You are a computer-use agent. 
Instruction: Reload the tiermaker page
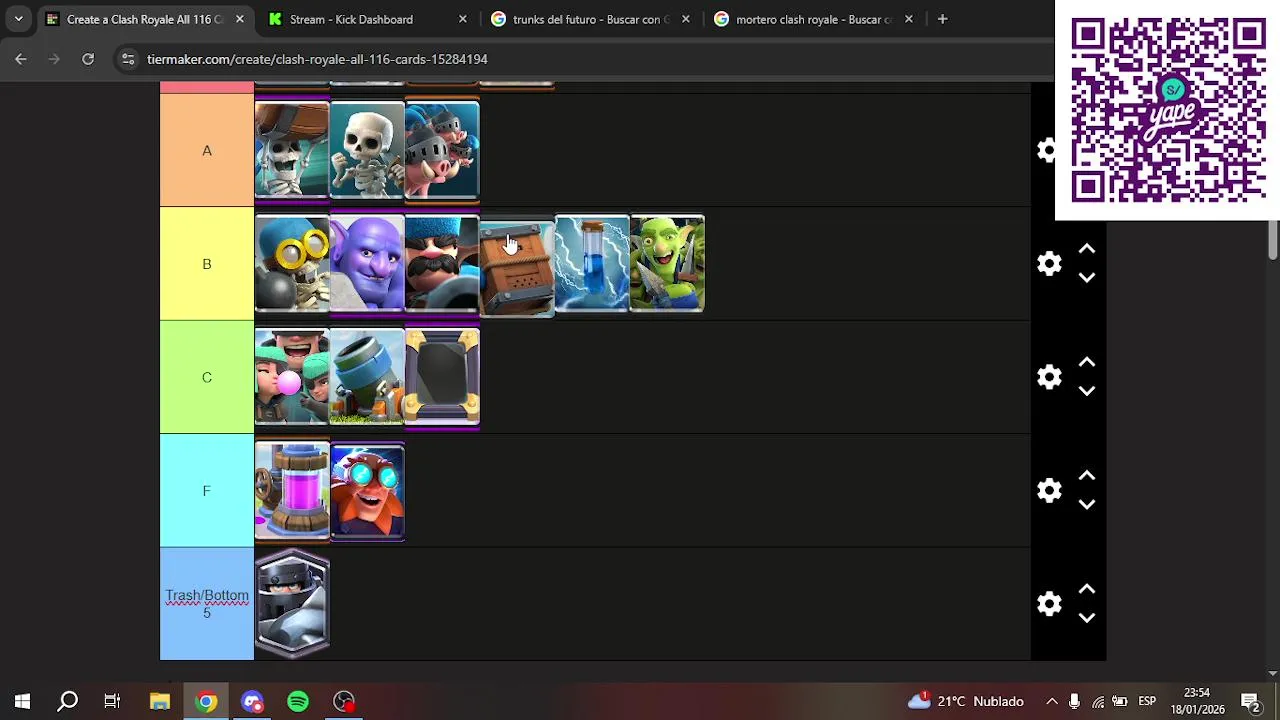[88, 59]
